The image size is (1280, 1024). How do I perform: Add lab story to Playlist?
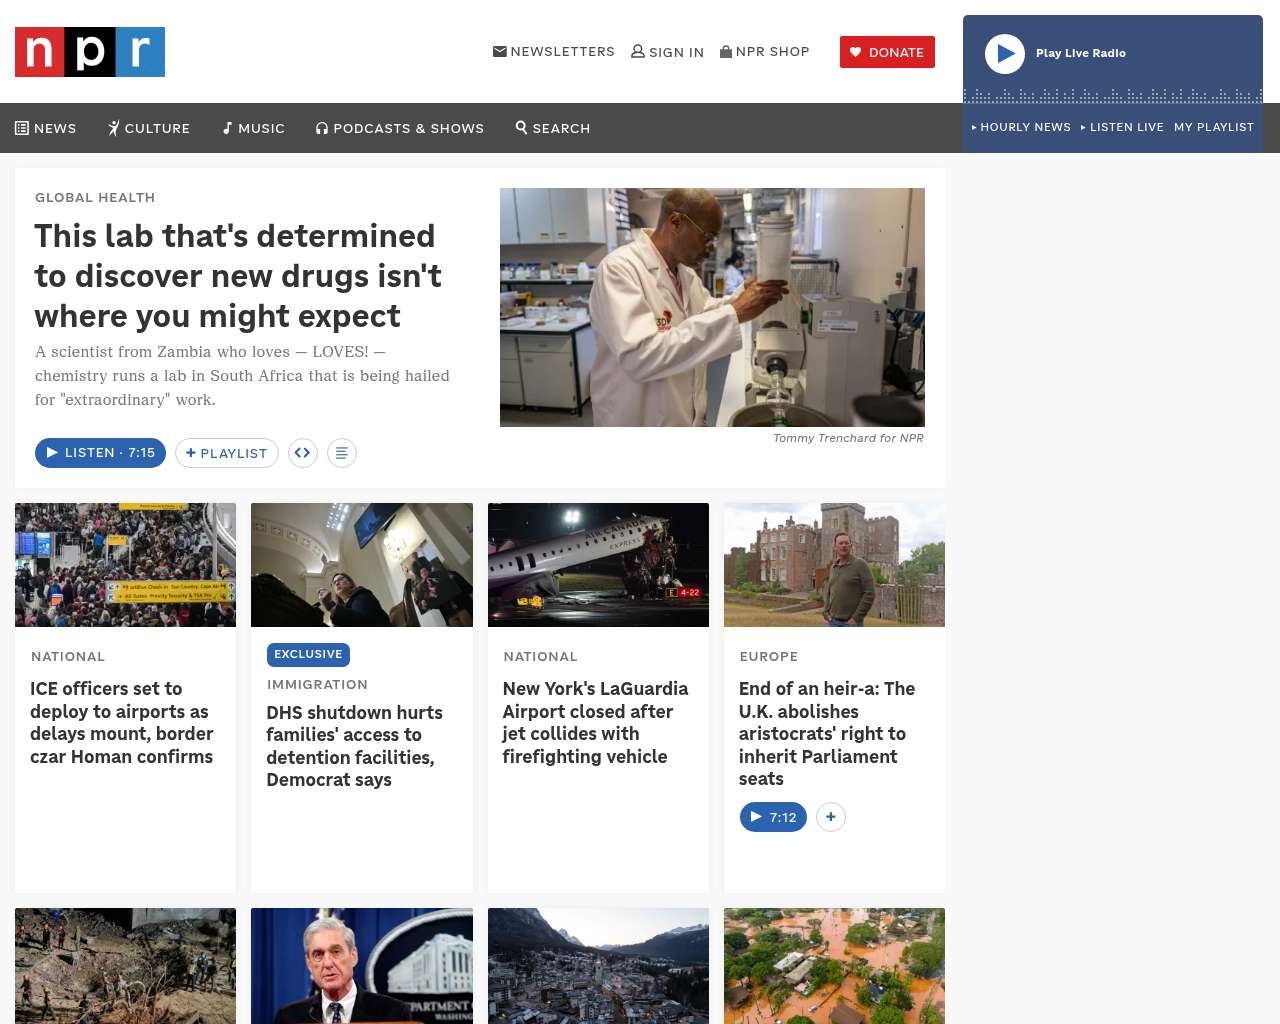pyautogui.click(x=227, y=453)
